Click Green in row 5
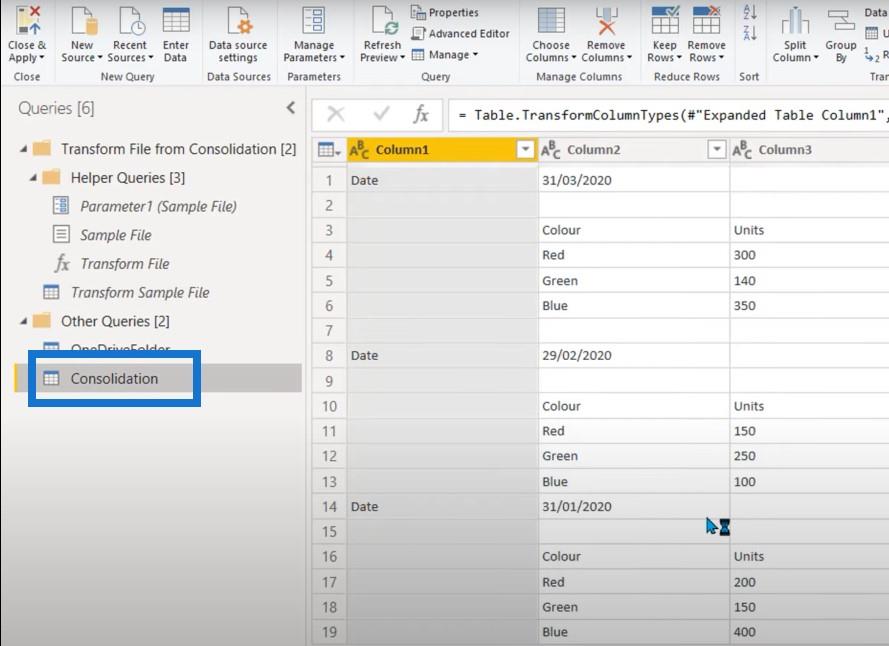Screen dimensions: 889x646 [x=634, y=281]
